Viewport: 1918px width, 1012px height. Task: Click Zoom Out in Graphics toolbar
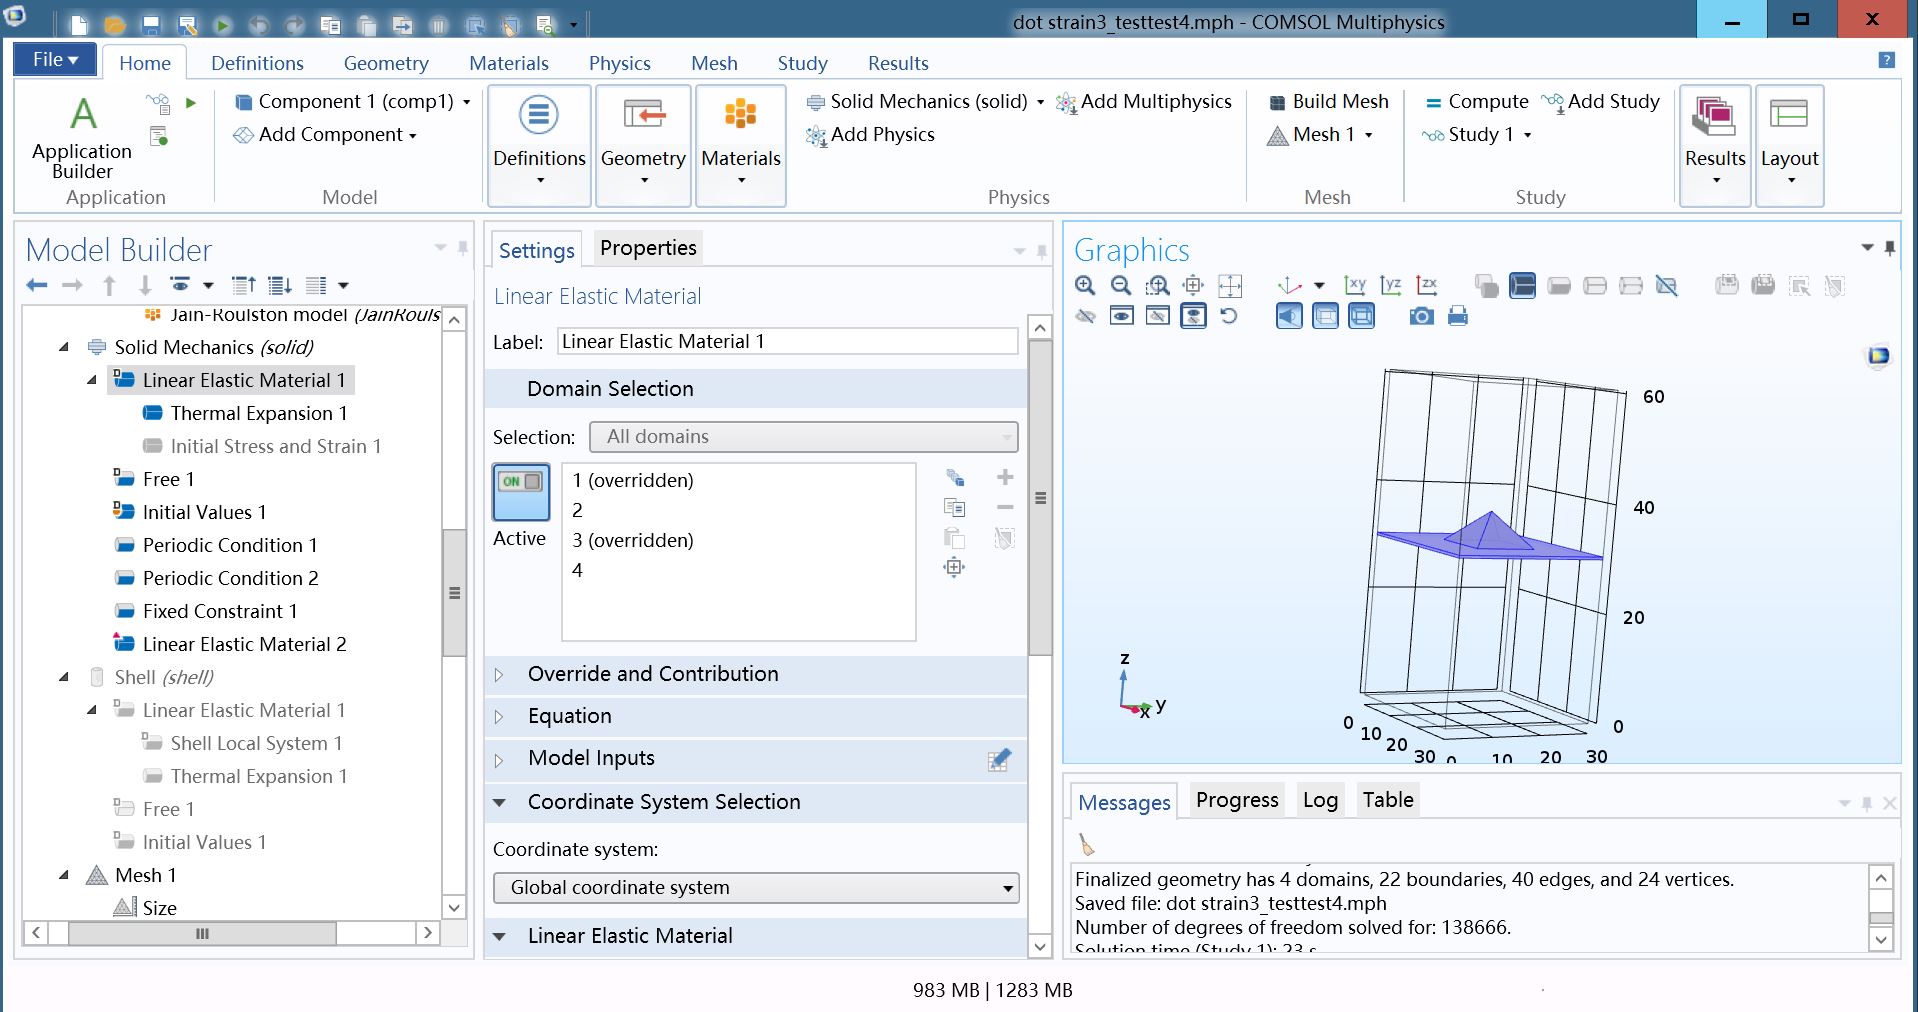1121,286
